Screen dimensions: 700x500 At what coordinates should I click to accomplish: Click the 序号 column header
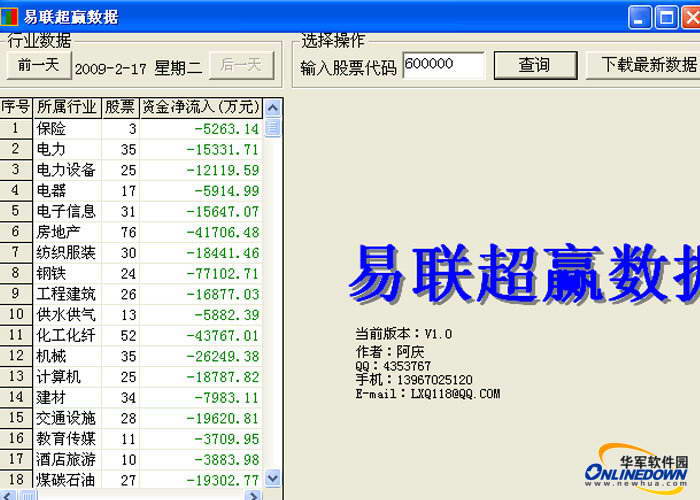(16, 108)
